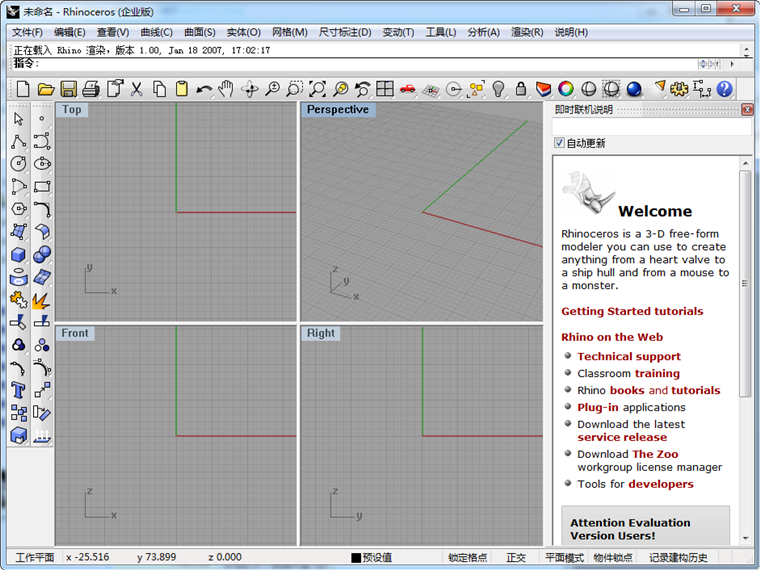Open the blue Help question mark icon
The image size is (760, 570).
tap(725, 89)
